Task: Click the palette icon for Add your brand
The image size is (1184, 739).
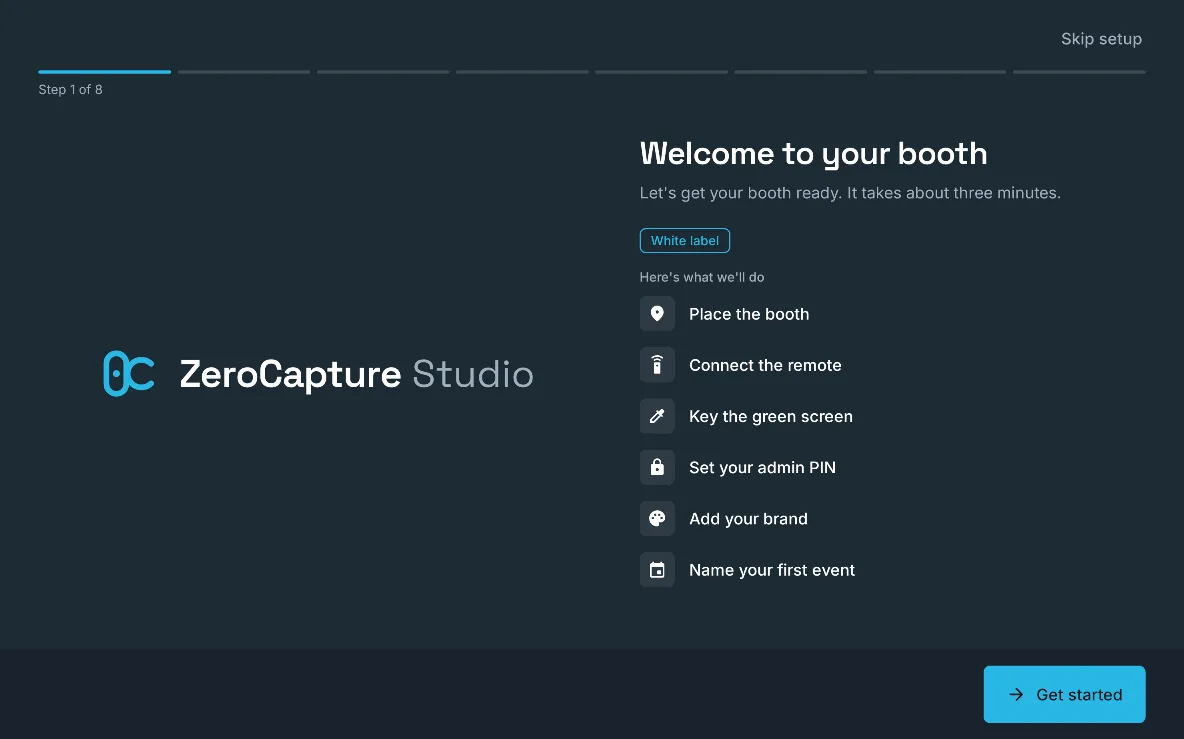Action: (x=657, y=519)
